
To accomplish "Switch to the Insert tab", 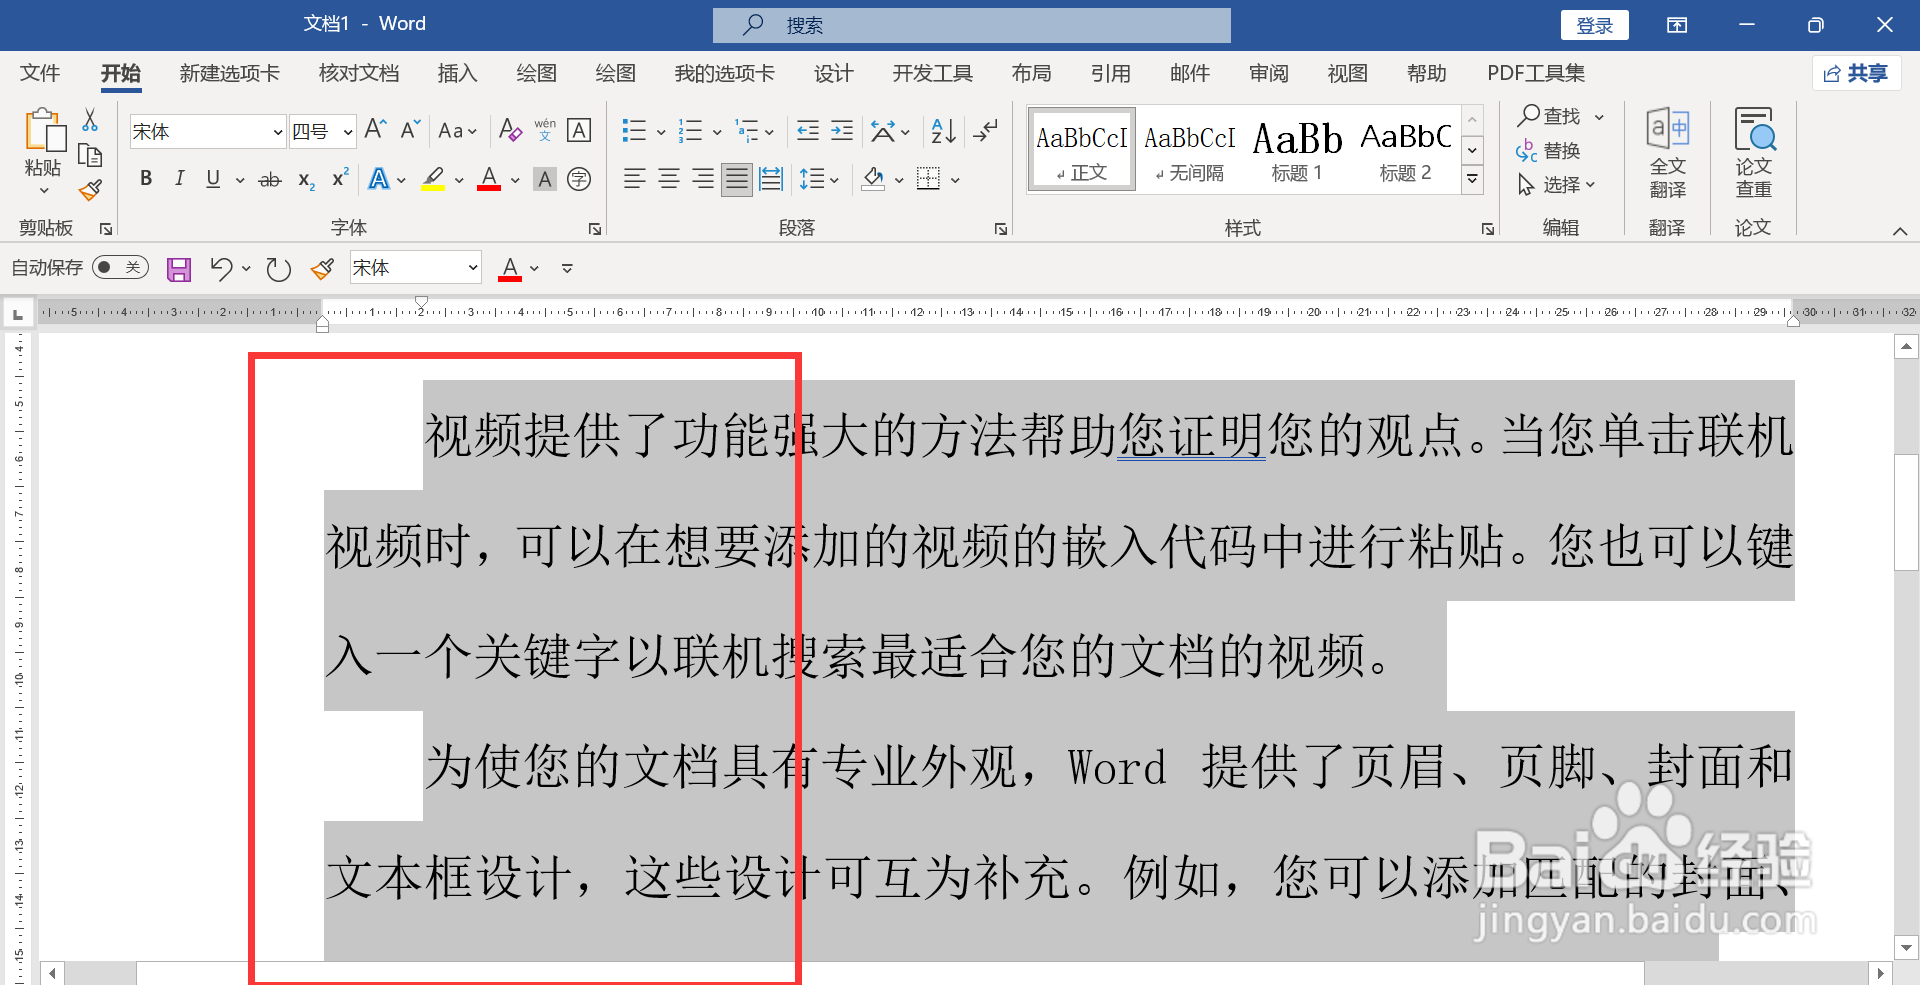I will pyautogui.click(x=457, y=73).
